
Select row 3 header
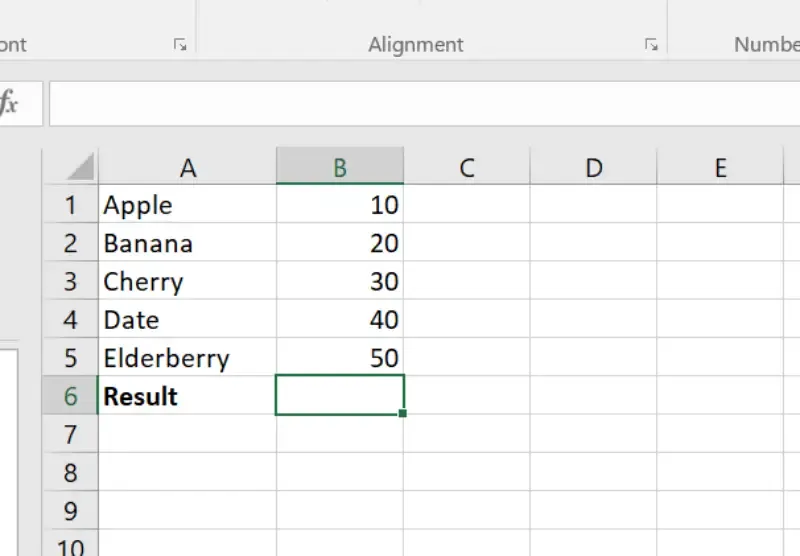[70, 282]
